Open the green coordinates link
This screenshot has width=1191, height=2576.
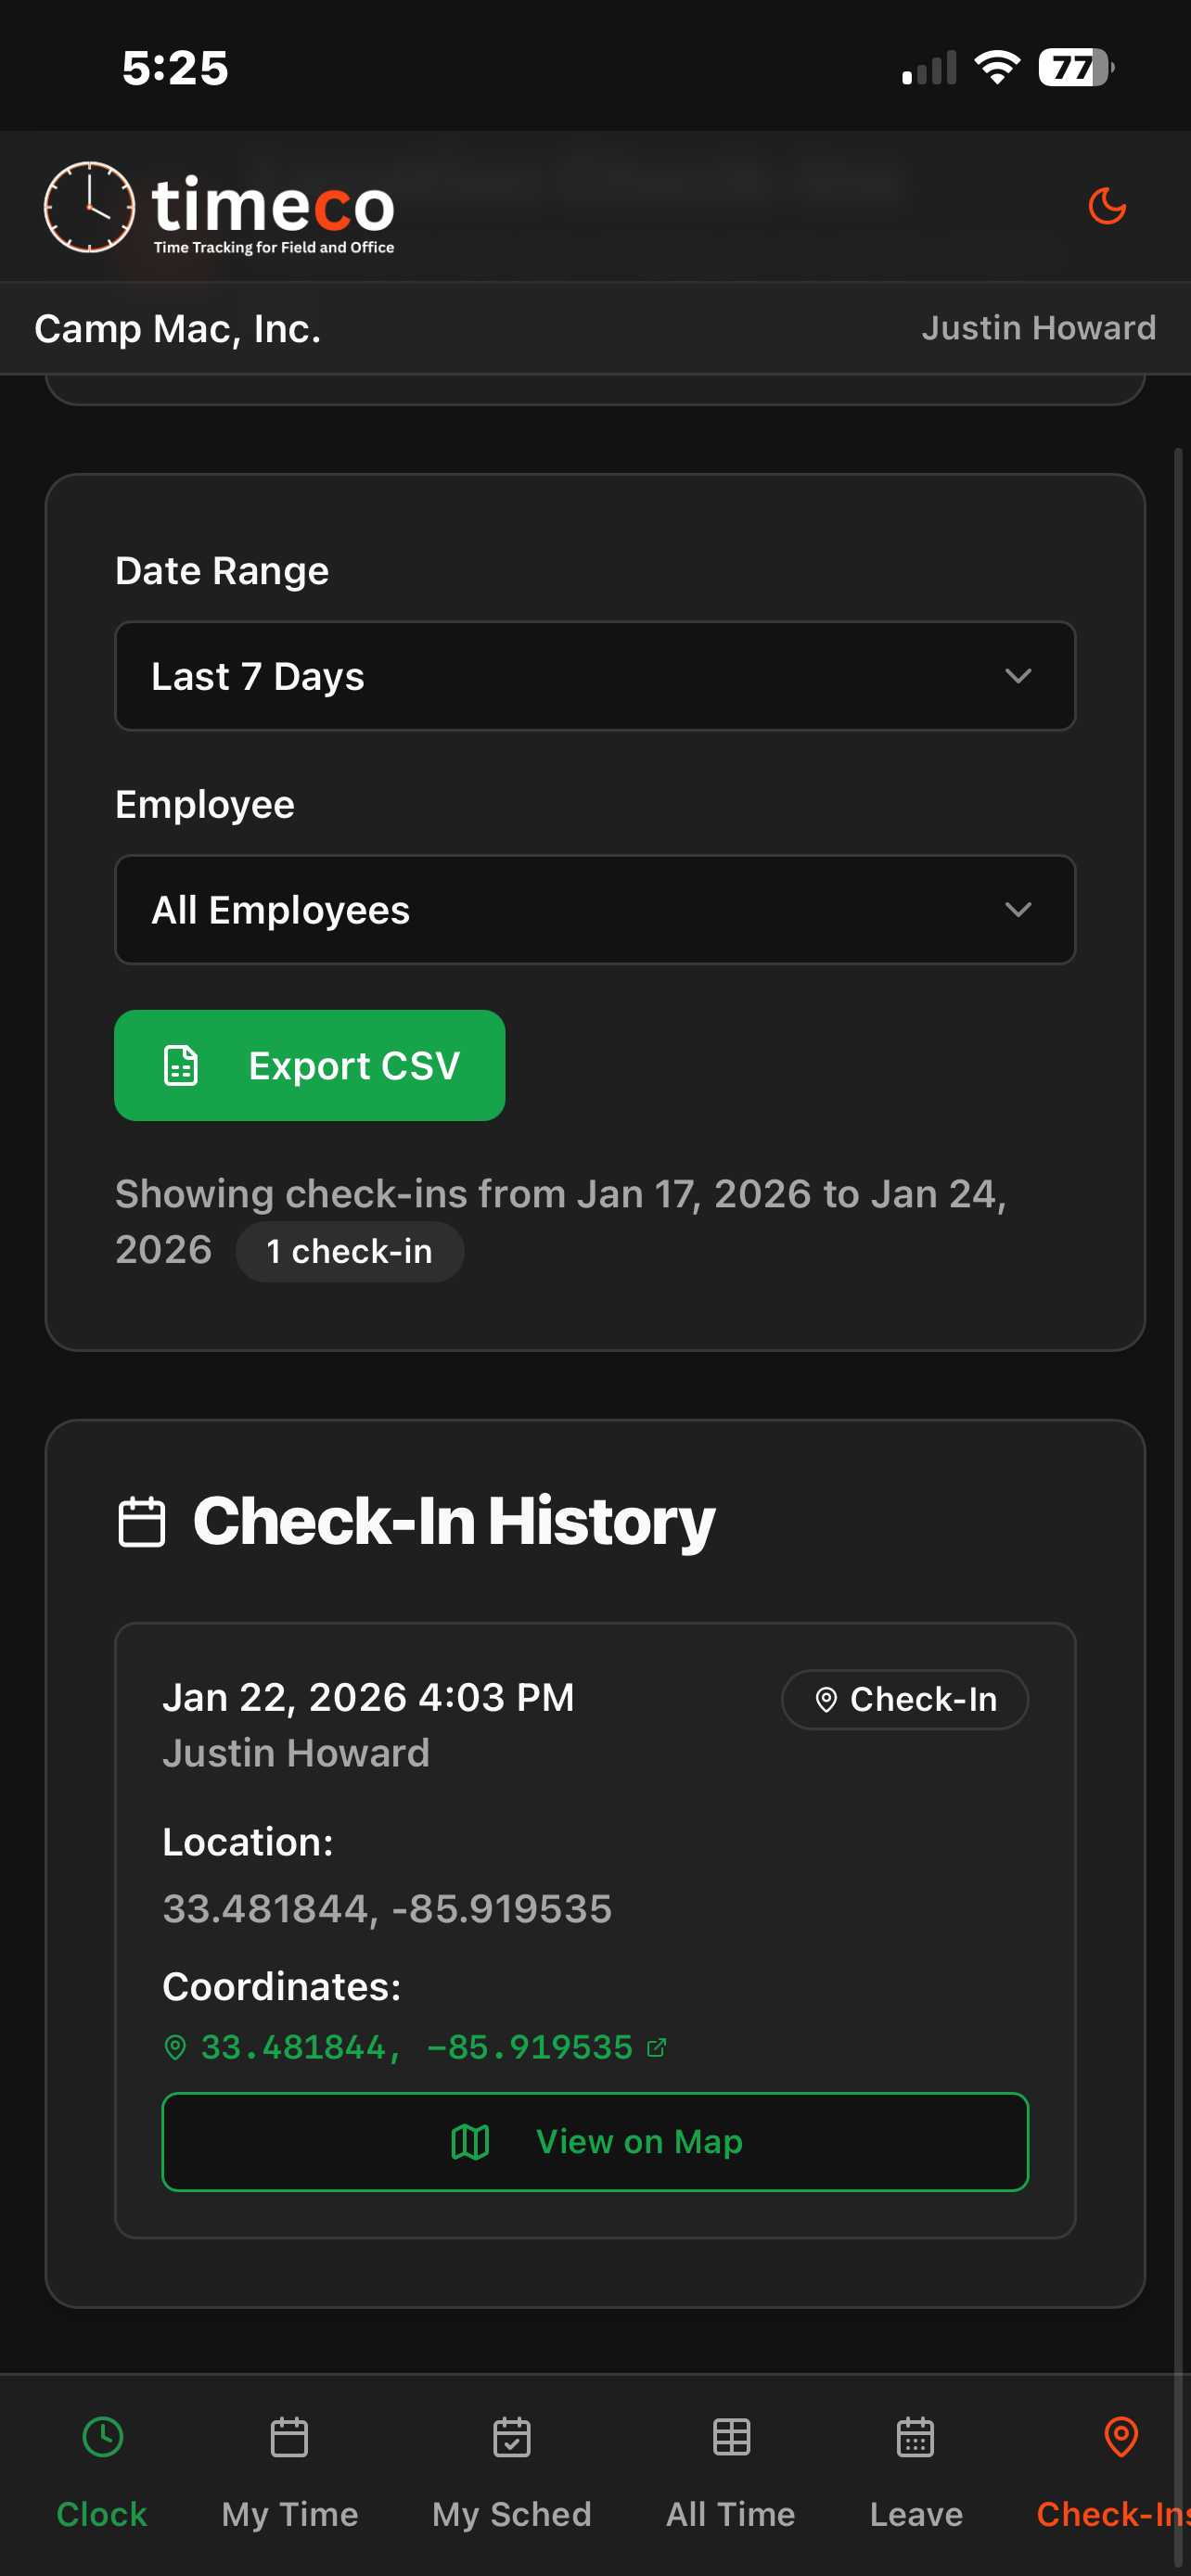(416, 2047)
